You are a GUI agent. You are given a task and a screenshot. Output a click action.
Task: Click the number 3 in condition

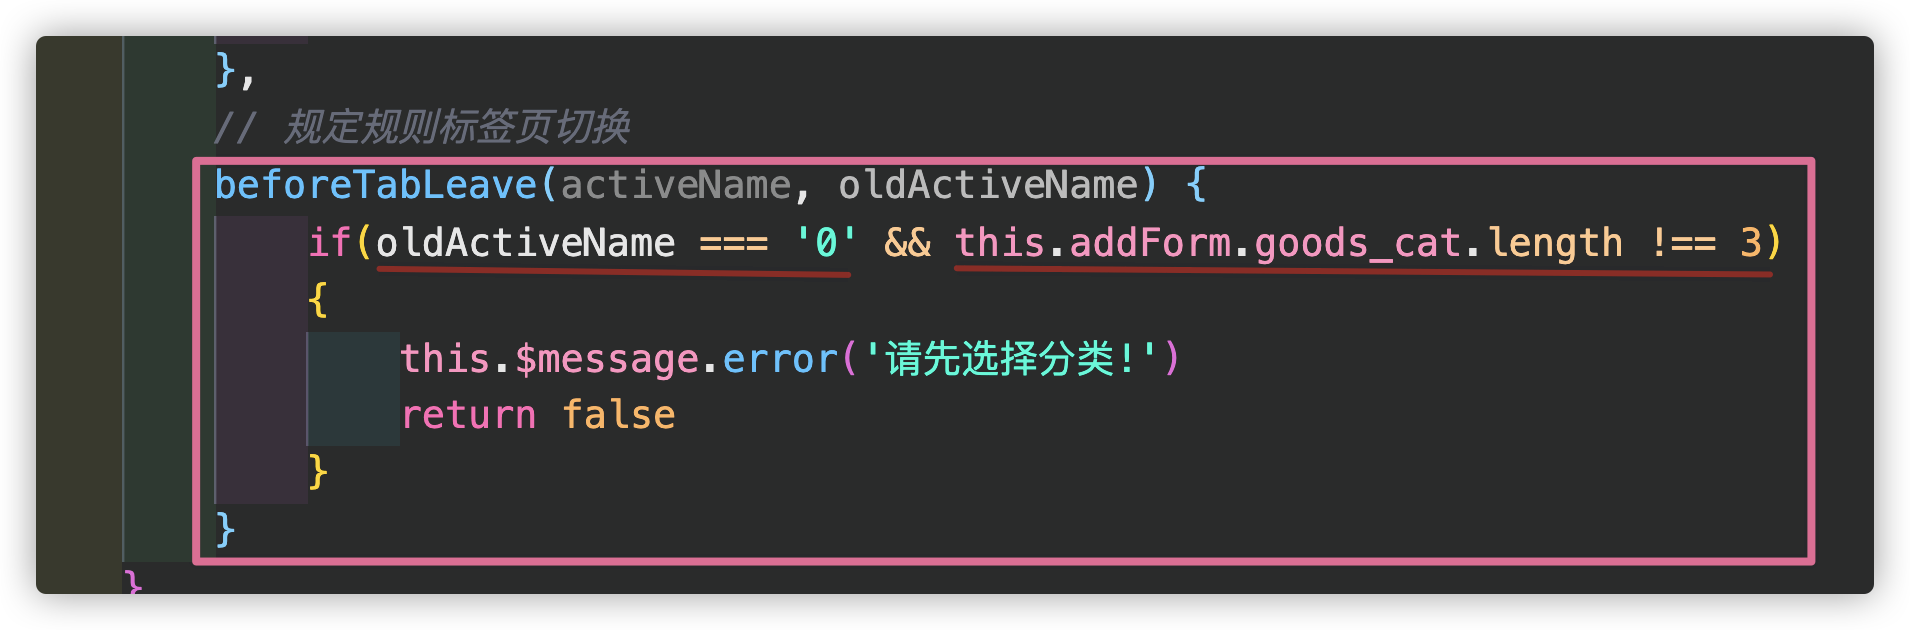pos(1751,243)
